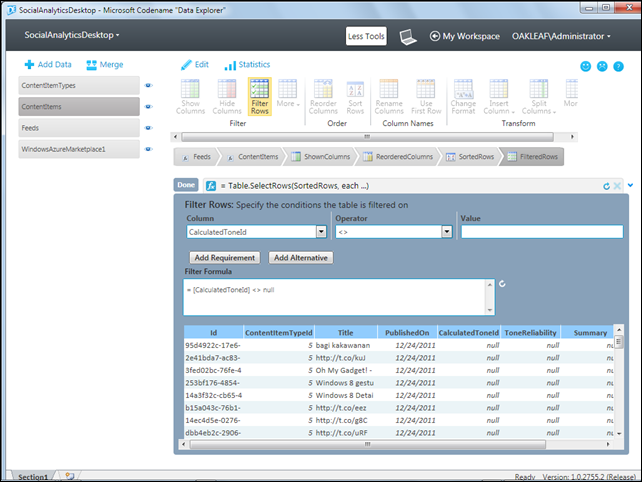Click ribbon scroll right arrow
Viewport: 642px width, 482px height.
572,137
